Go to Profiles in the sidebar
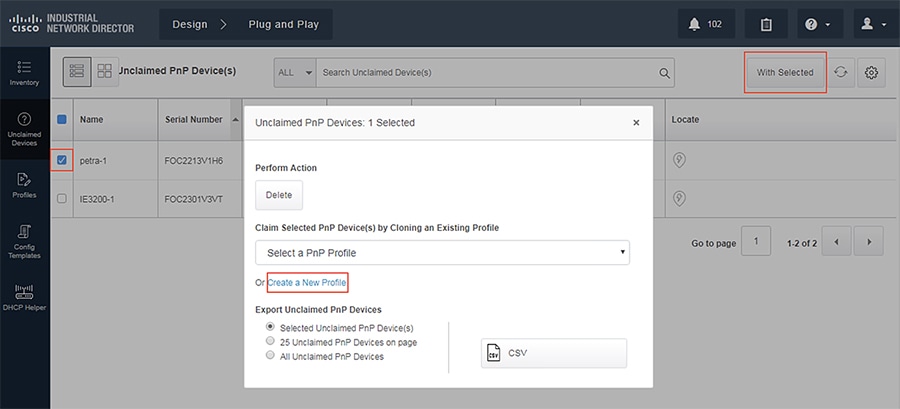This screenshot has height=409, width=900. tap(24, 185)
